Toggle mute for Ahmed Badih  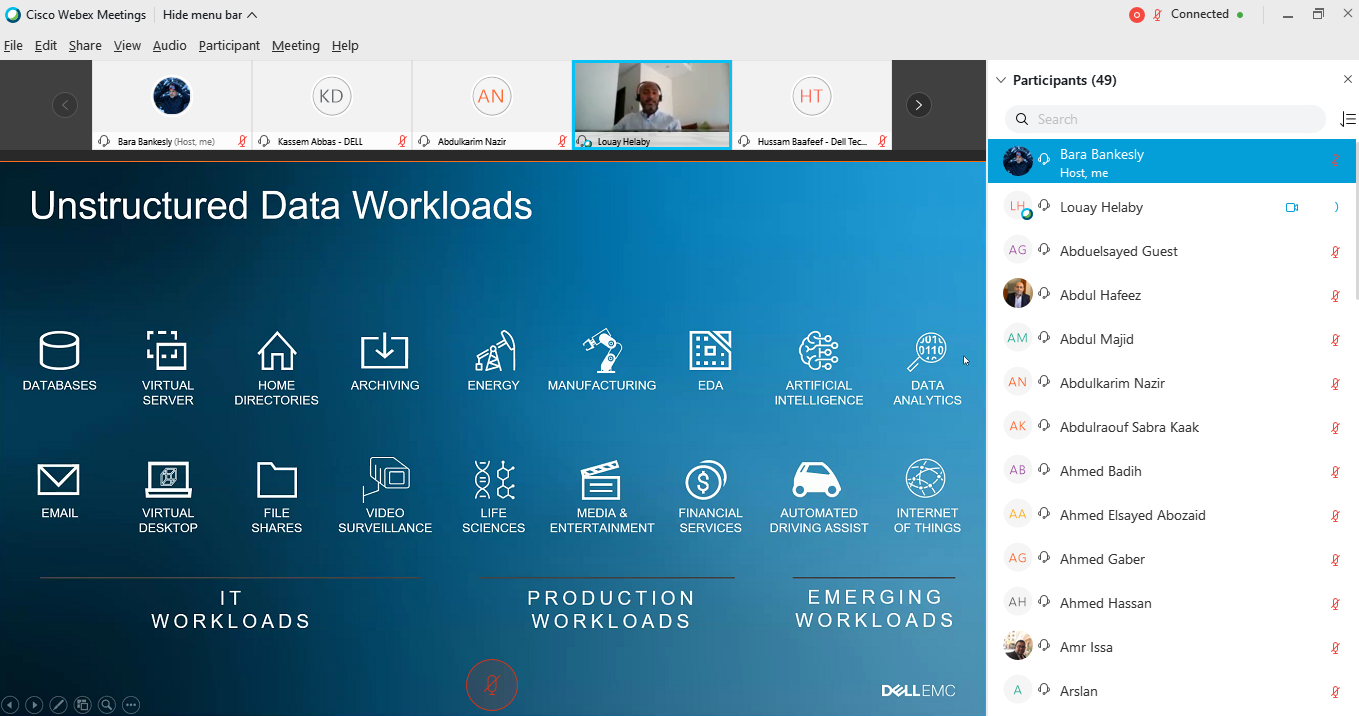click(x=1335, y=472)
